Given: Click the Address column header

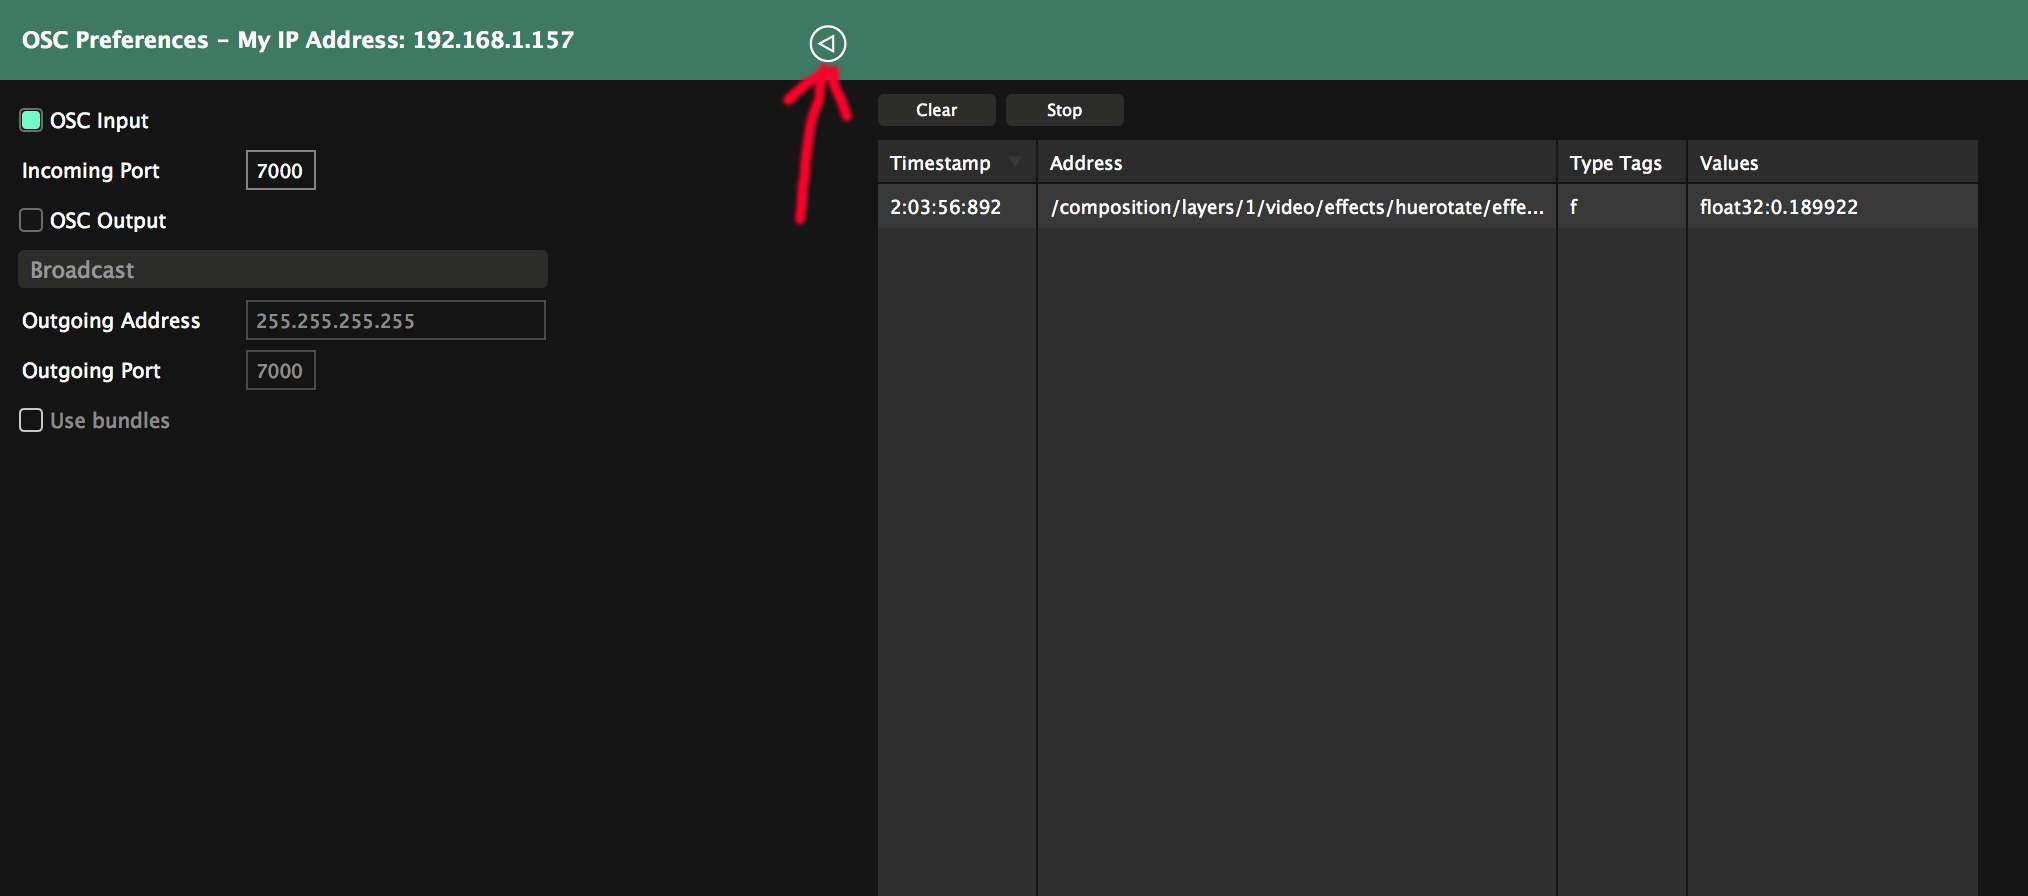Looking at the screenshot, I should pyautogui.click(x=1086, y=163).
